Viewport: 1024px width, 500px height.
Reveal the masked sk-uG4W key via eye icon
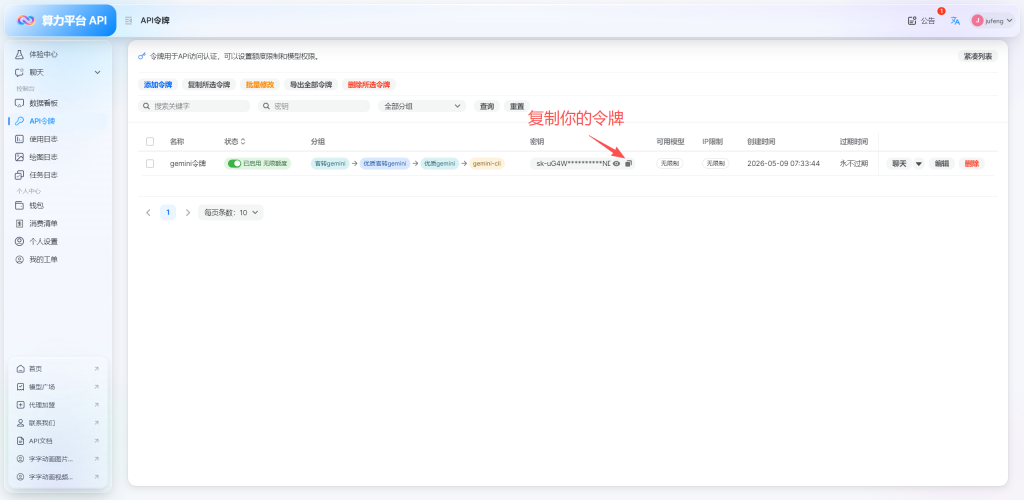[x=616, y=163]
